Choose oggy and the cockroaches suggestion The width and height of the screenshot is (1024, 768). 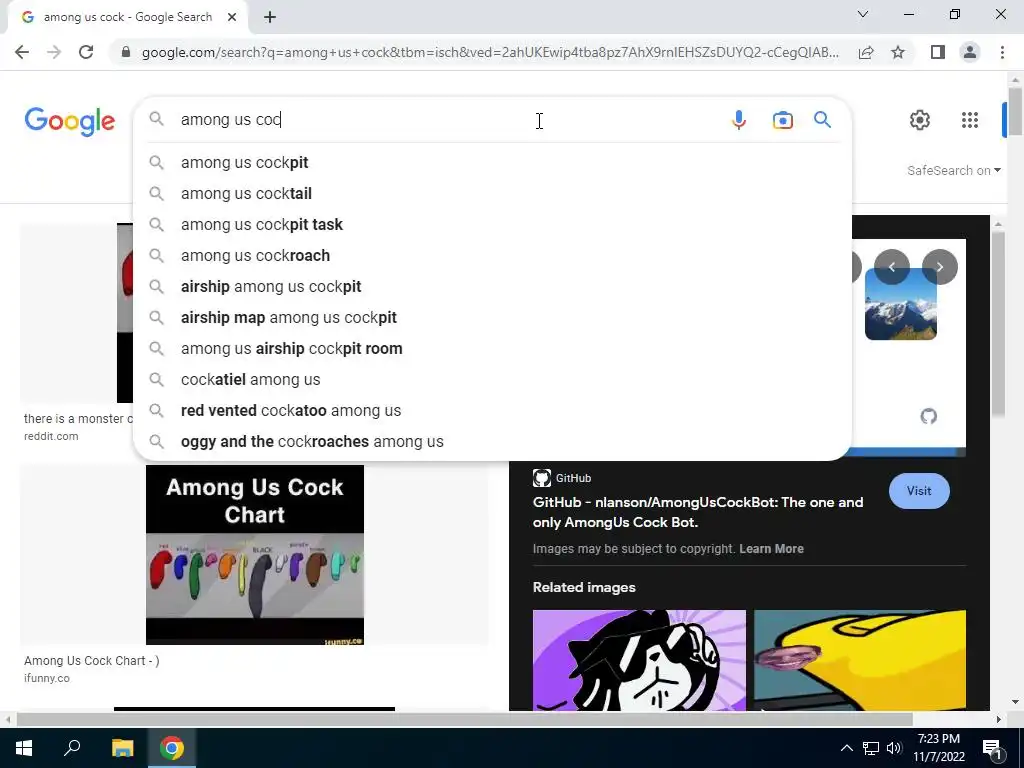coord(492,441)
